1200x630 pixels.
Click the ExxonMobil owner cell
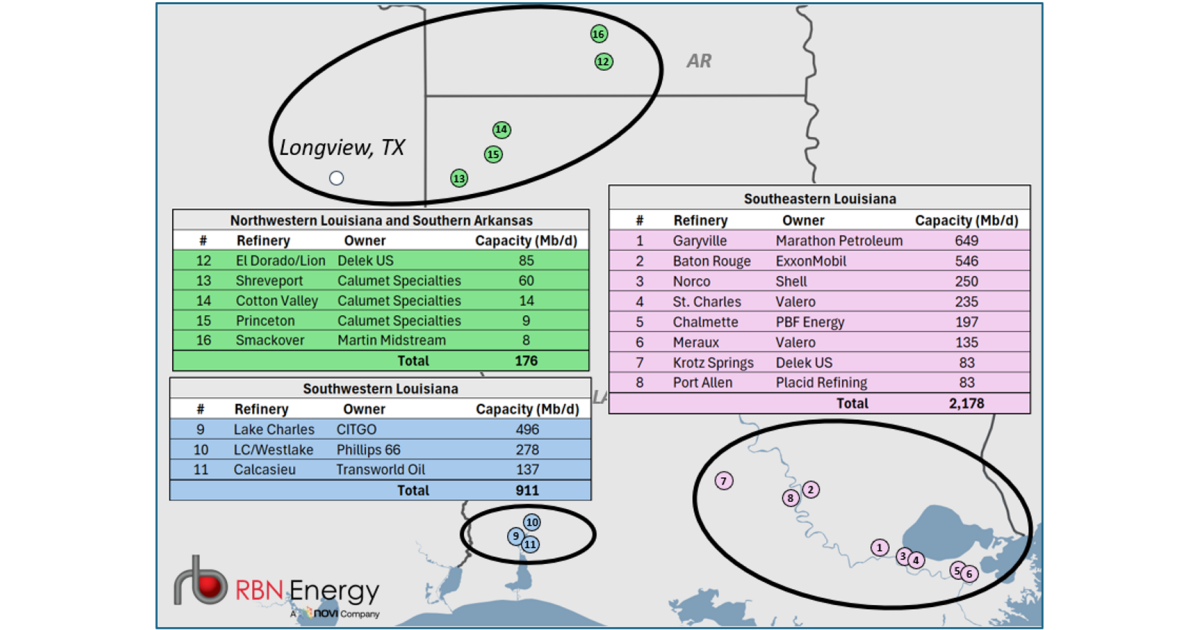(811, 261)
